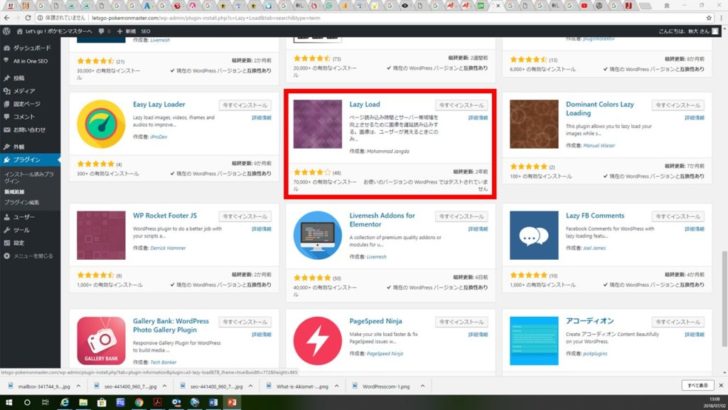Close the downloads bar
This screenshot has width=728, height=410.
(x=721, y=385)
